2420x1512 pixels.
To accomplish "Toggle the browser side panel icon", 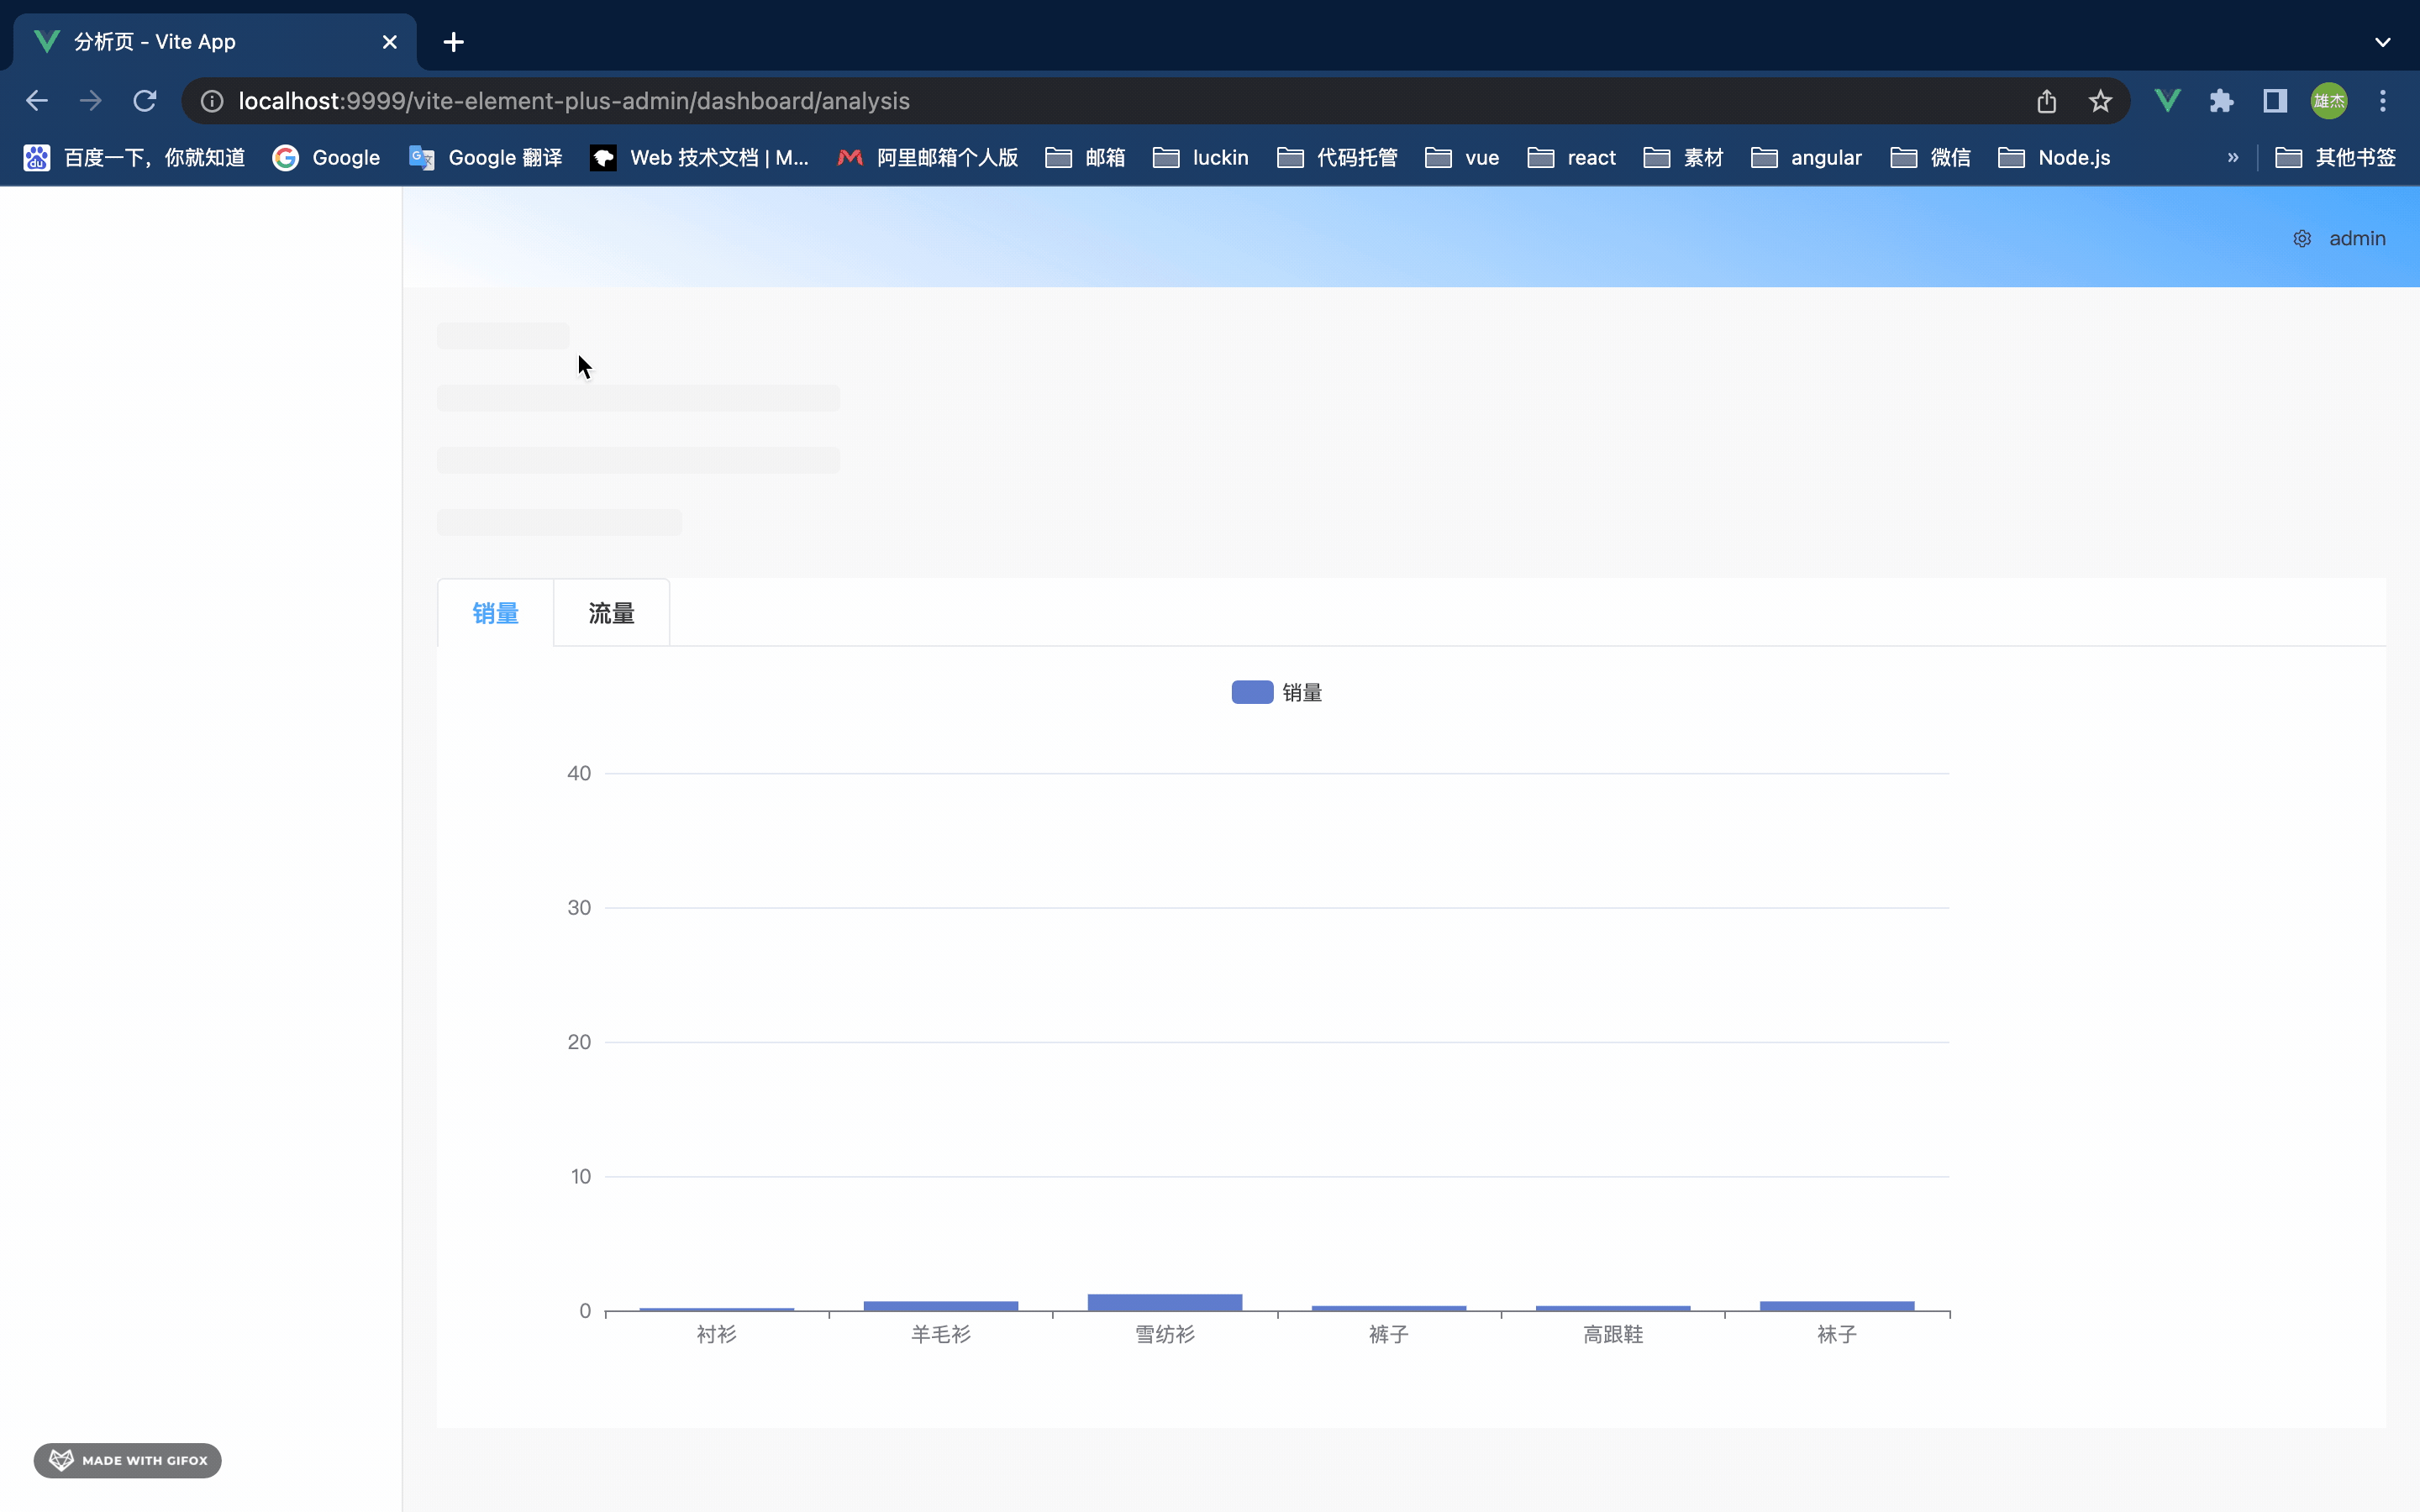I will [2275, 101].
